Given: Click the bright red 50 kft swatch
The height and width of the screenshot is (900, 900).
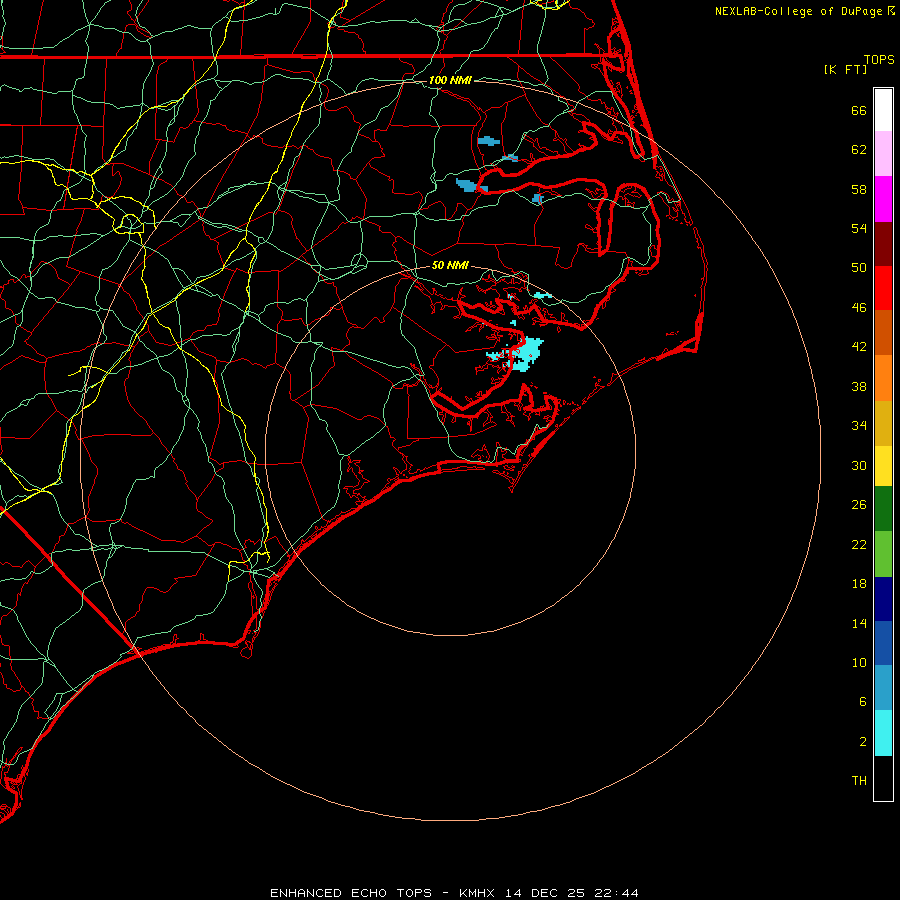Looking at the screenshot, I should (x=883, y=288).
